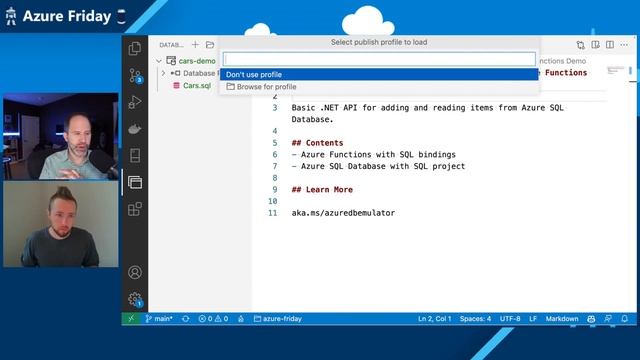Change indentation via Spaces: 4
The image size is (640, 360).
pos(475,319)
